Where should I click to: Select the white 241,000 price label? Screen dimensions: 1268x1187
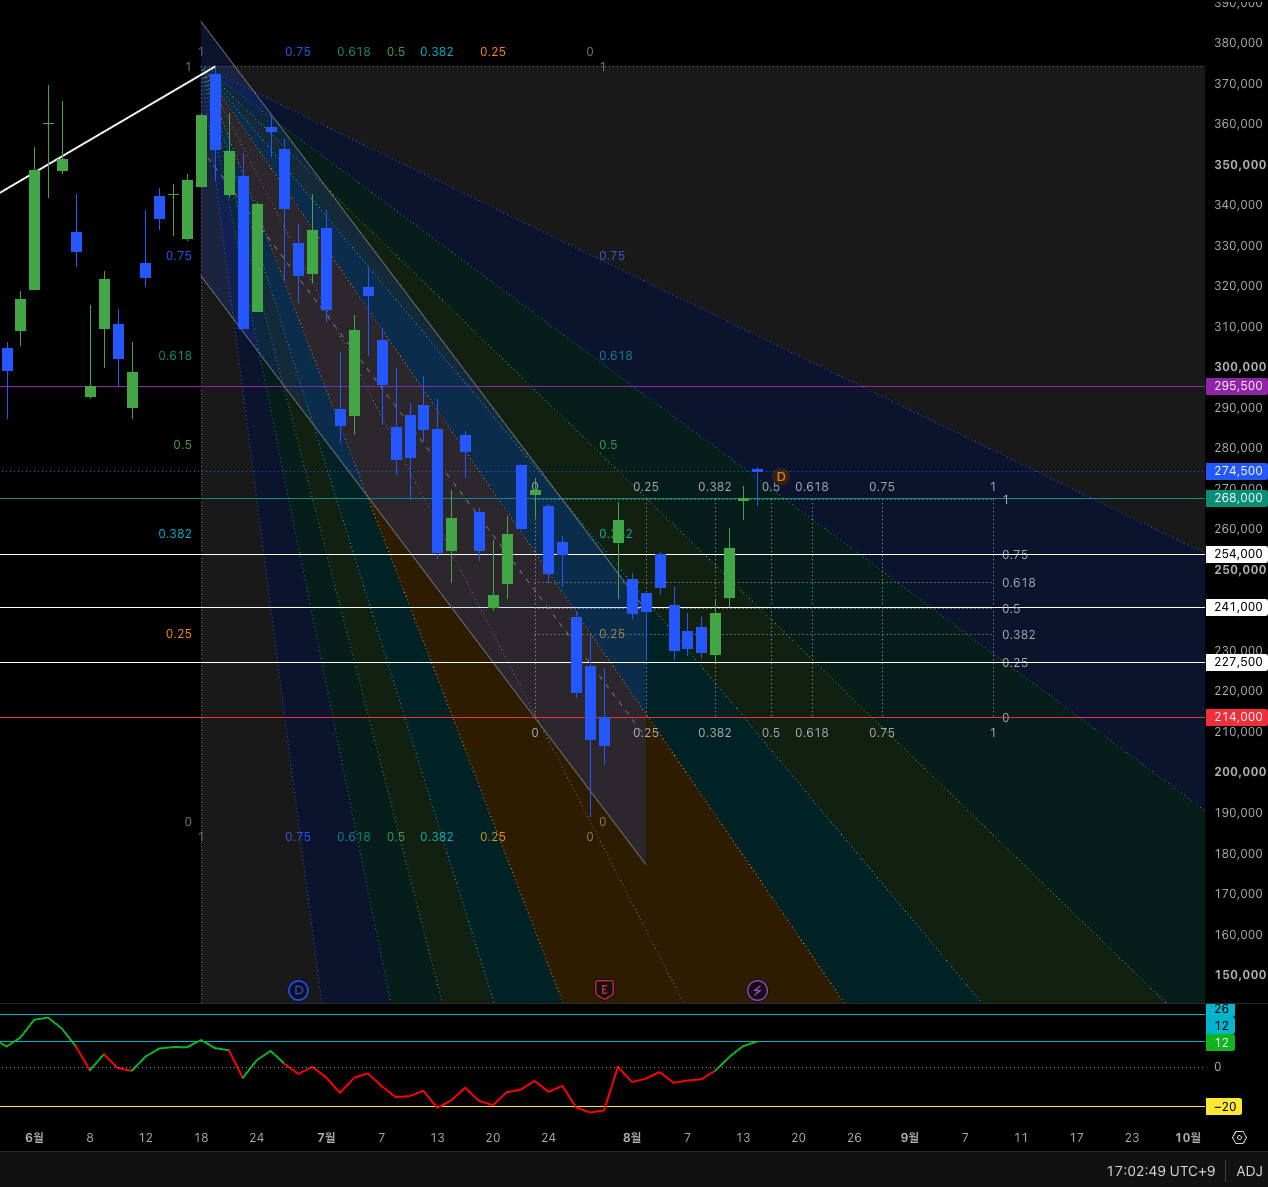click(x=1238, y=607)
